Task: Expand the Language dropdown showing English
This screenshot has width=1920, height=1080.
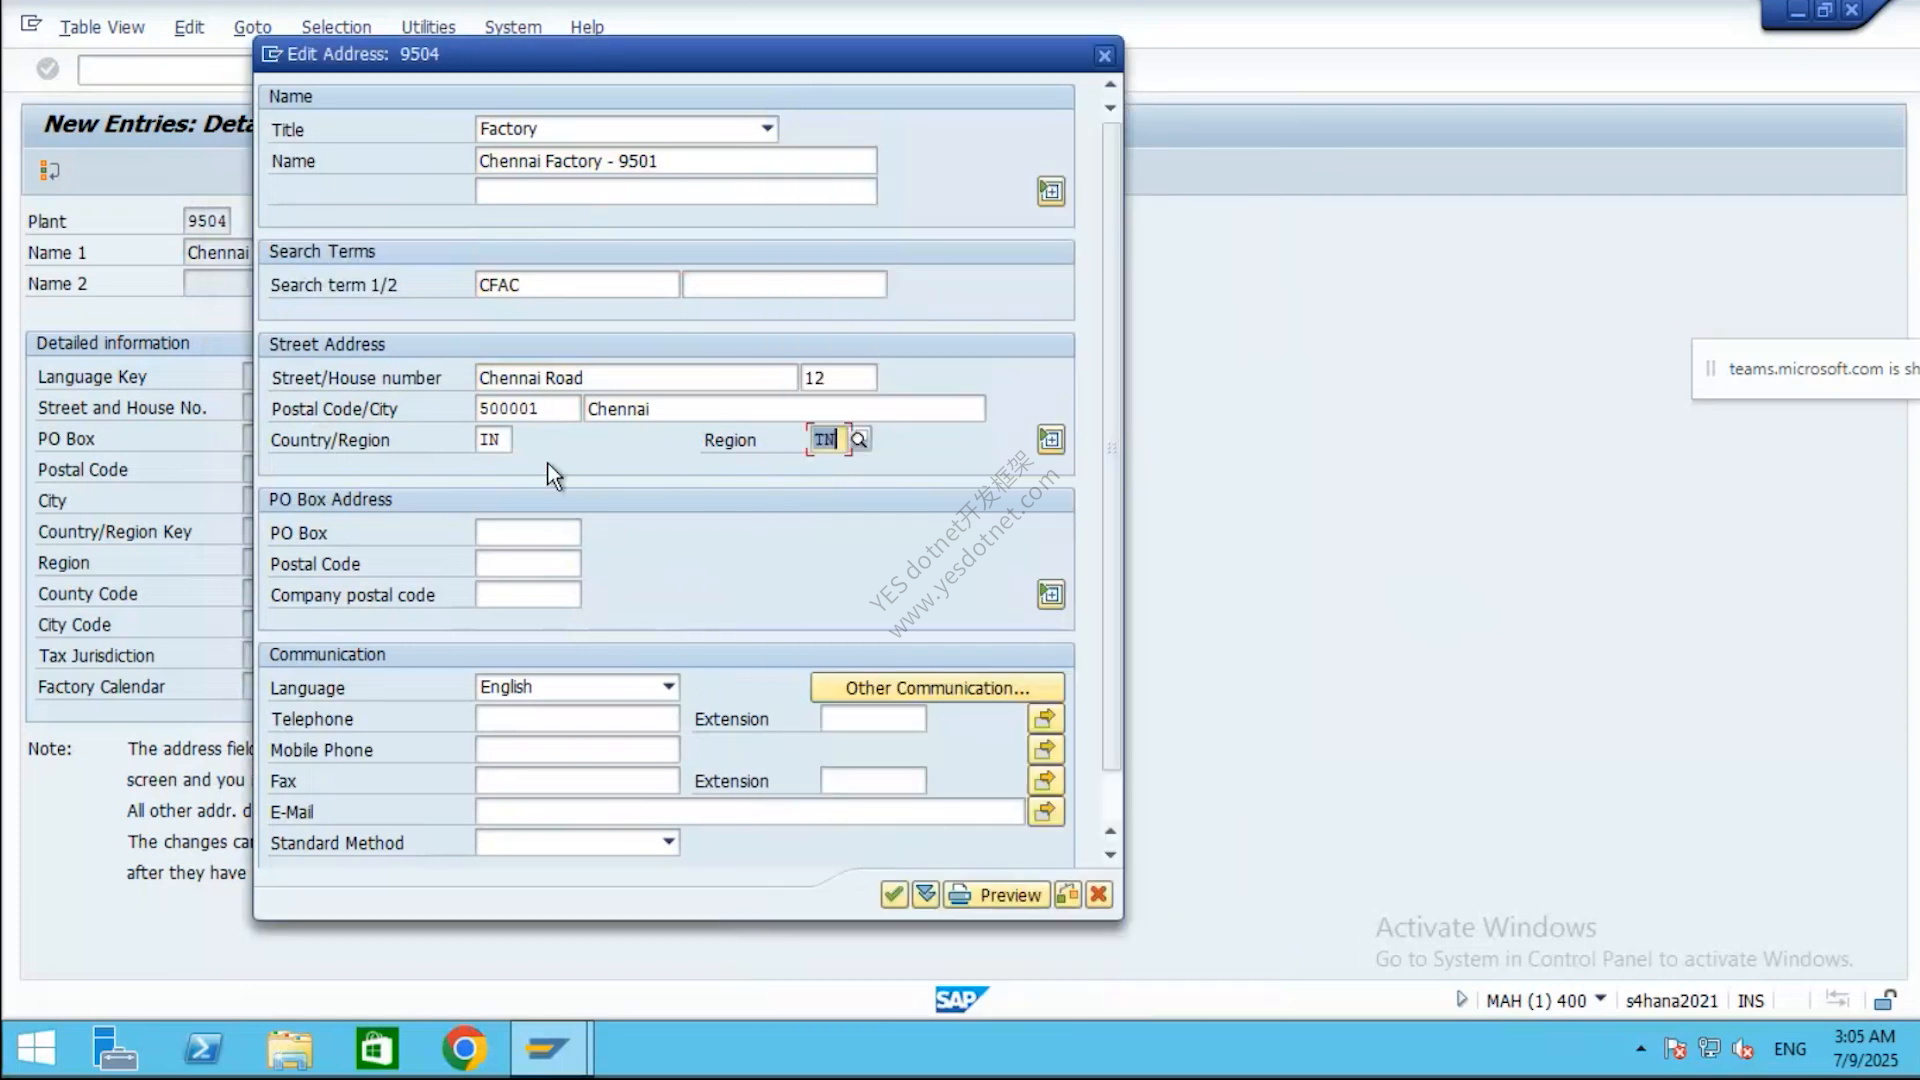Action: (578, 687)
